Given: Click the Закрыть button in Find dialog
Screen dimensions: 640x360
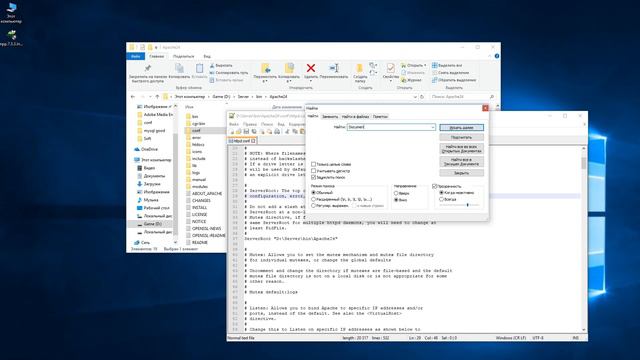Looking at the screenshot, I should [461, 173].
